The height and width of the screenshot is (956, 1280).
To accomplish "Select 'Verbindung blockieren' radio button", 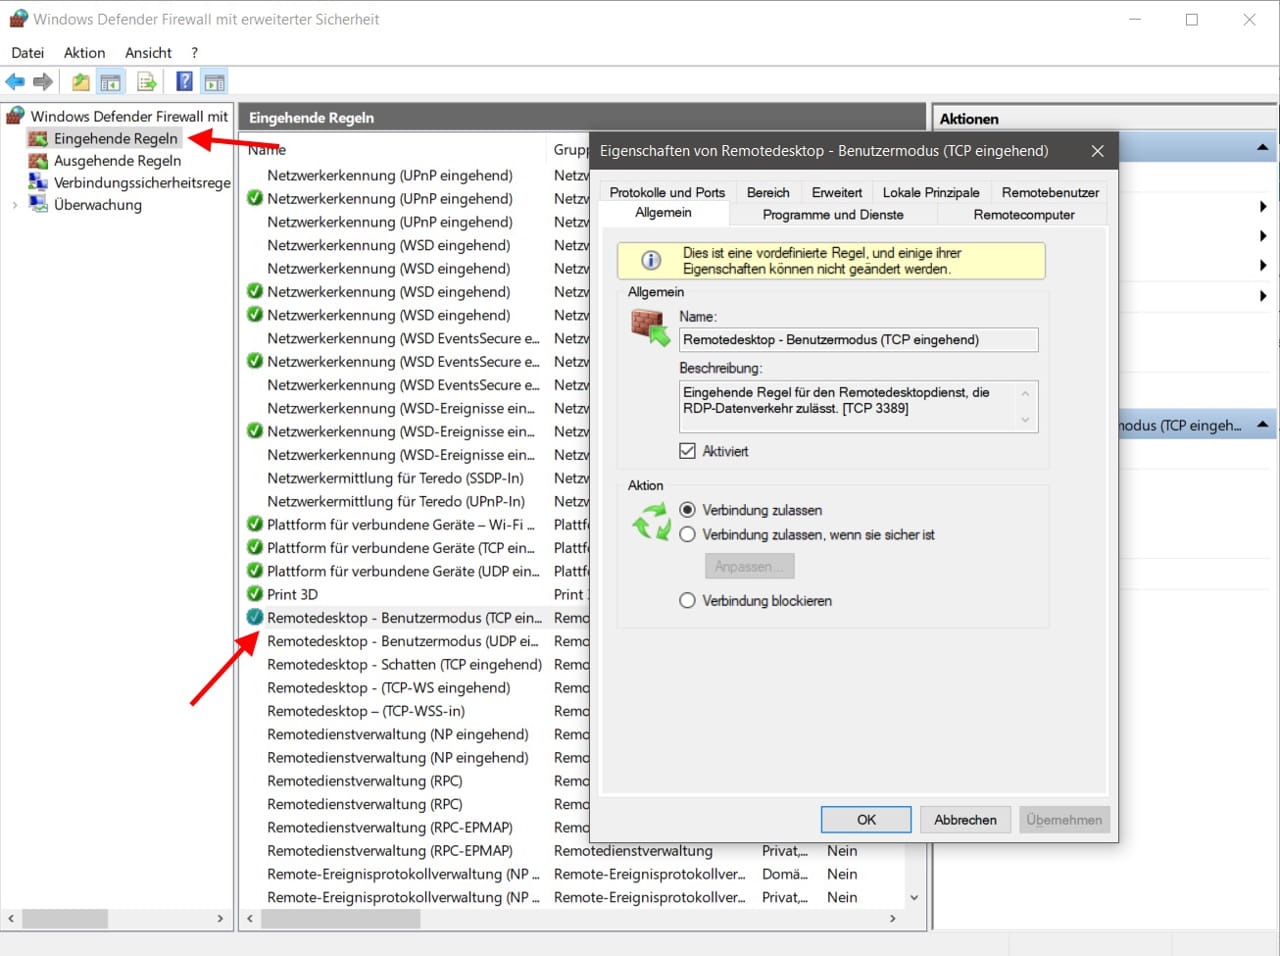I will pos(687,600).
